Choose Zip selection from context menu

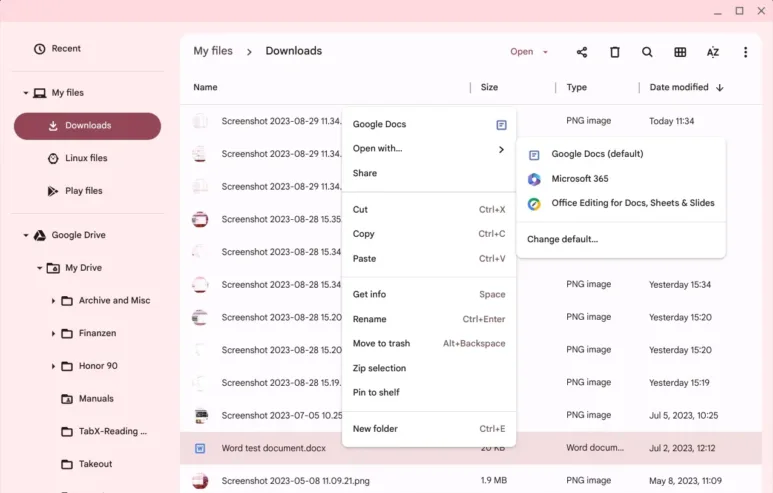(x=379, y=368)
